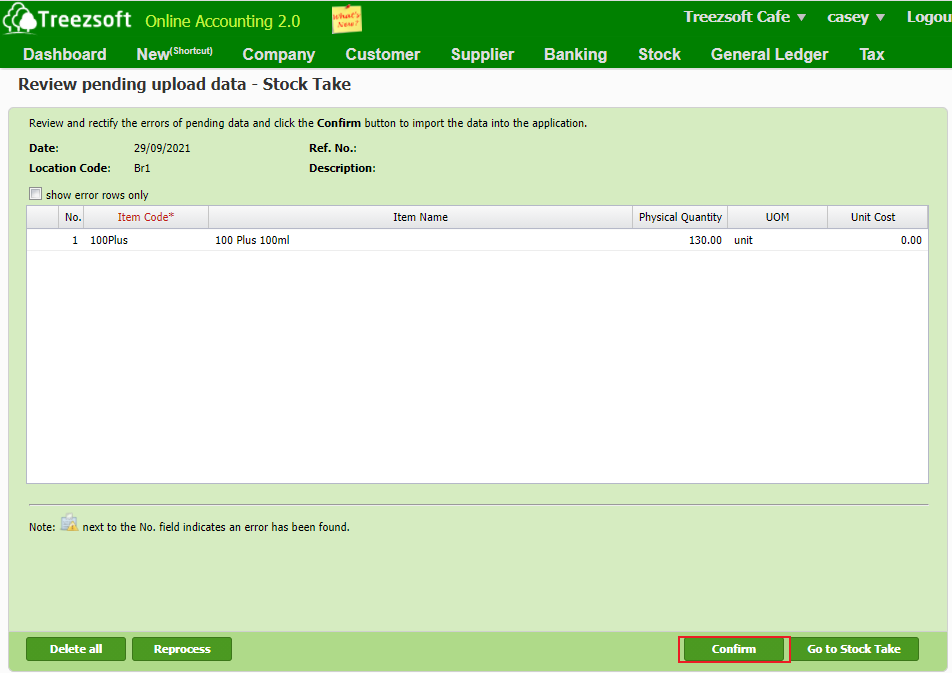Open the What's New sticky note icon
Screen dimensions: 952x673
346,20
